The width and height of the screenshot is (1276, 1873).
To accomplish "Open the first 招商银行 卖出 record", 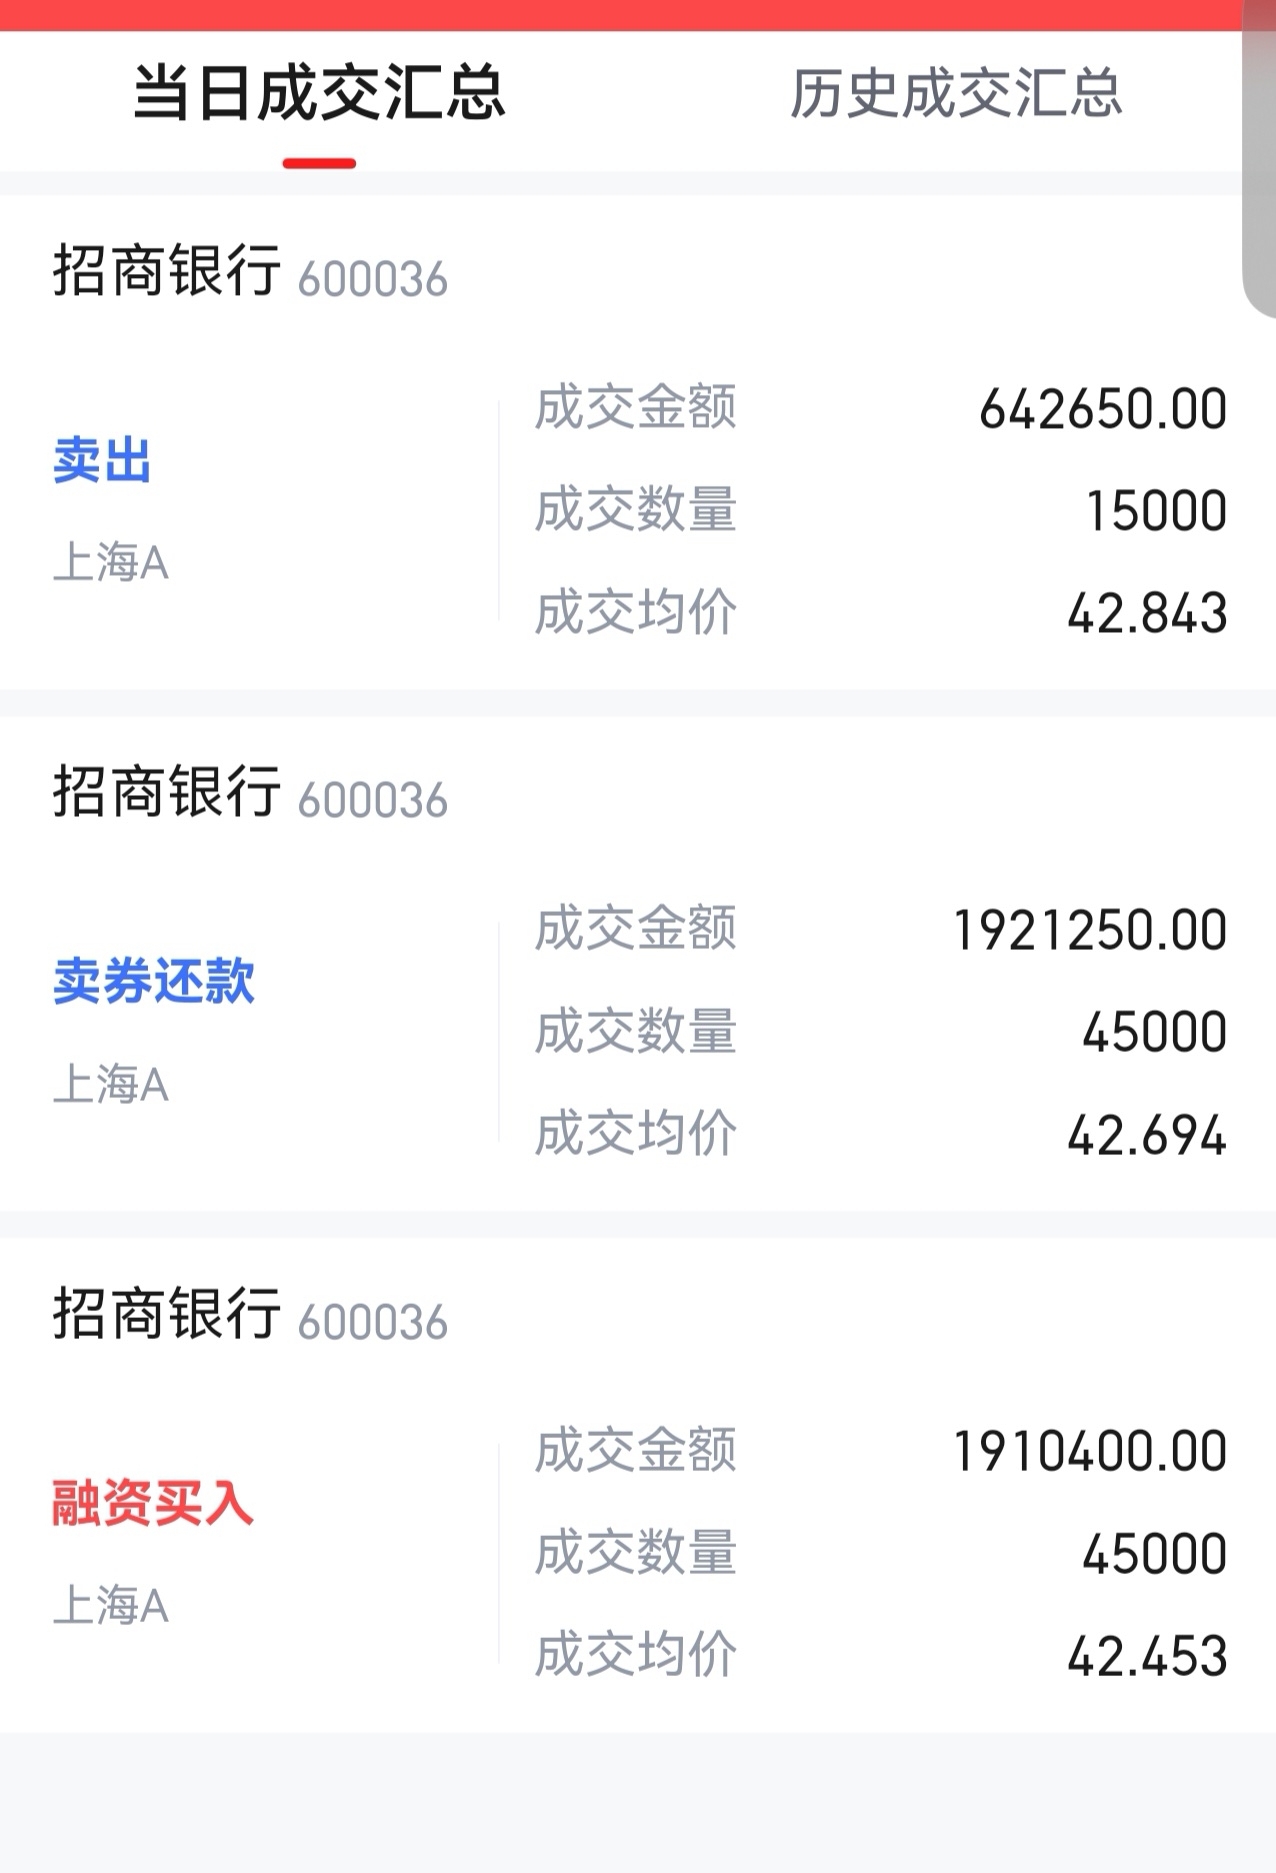I will coord(638,443).
